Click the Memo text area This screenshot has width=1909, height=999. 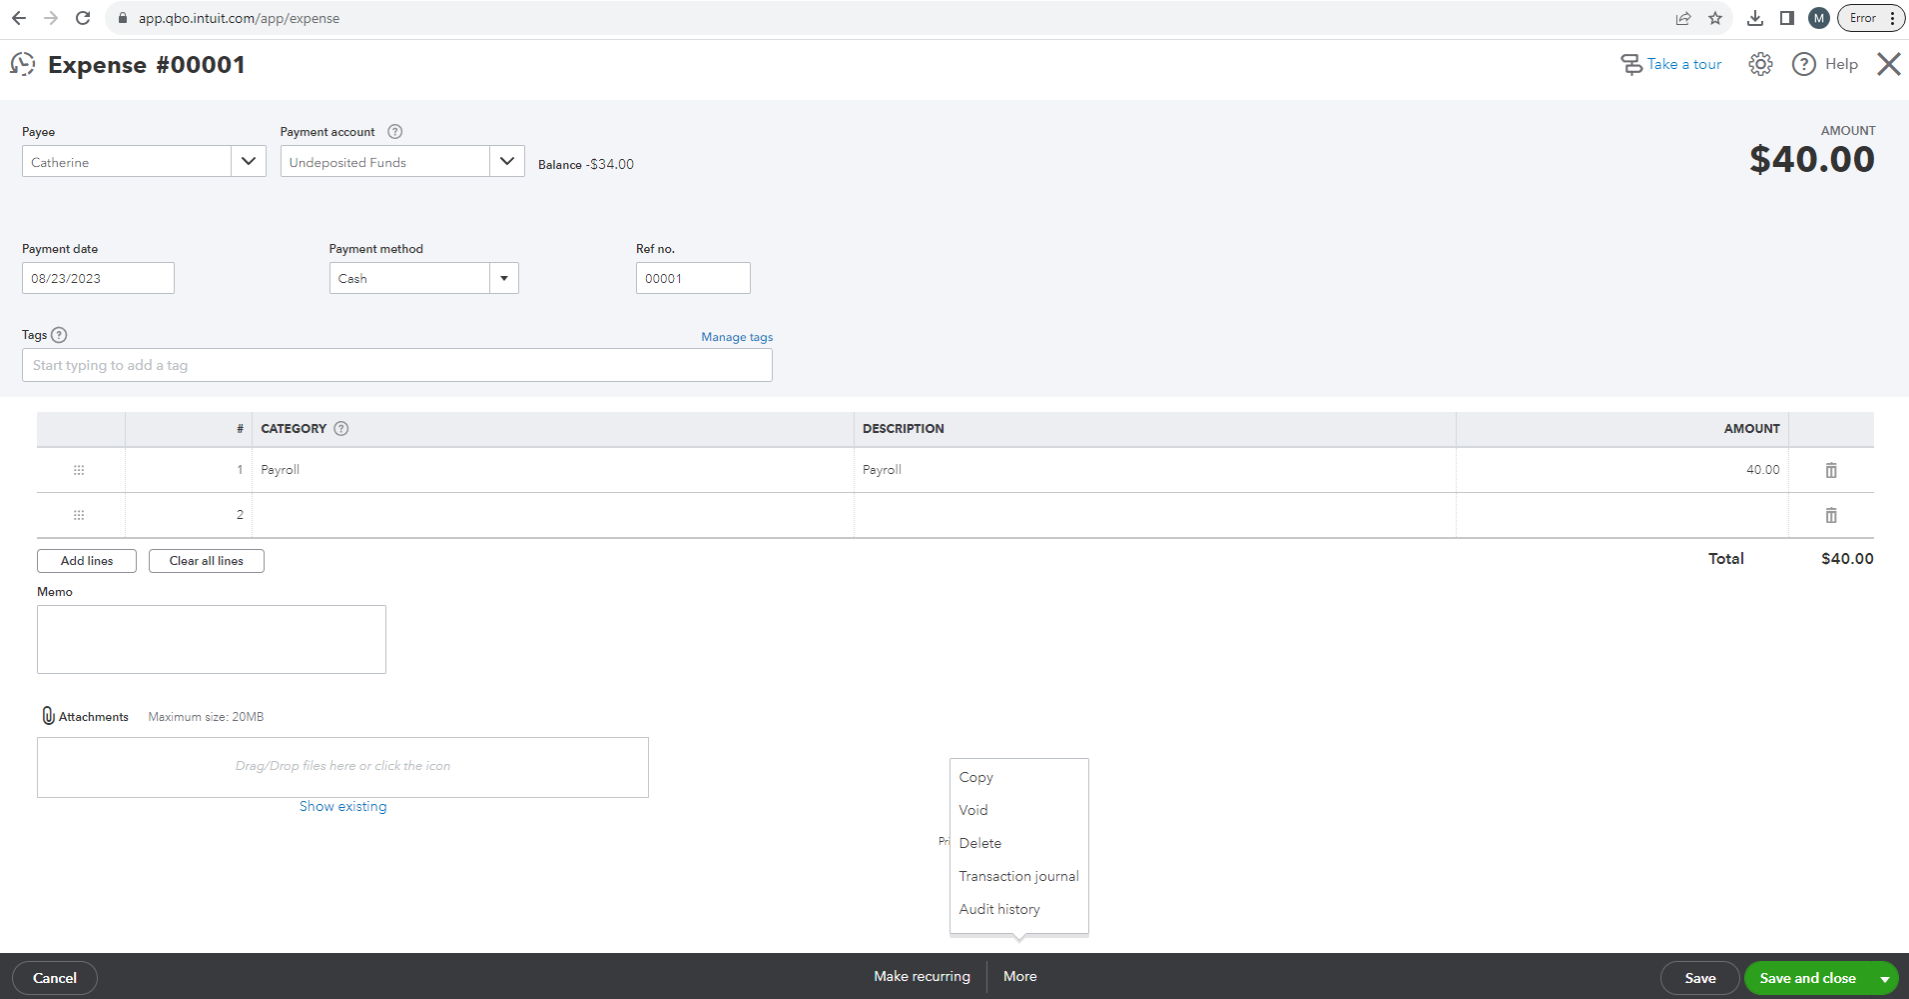coord(211,639)
